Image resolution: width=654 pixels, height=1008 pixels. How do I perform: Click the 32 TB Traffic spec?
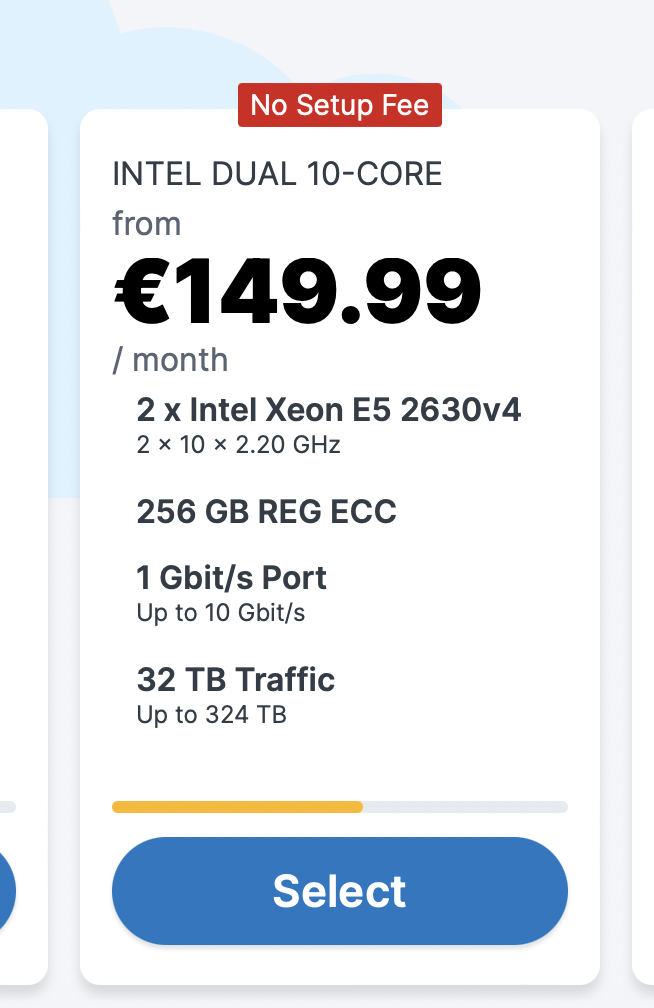(235, 680)
